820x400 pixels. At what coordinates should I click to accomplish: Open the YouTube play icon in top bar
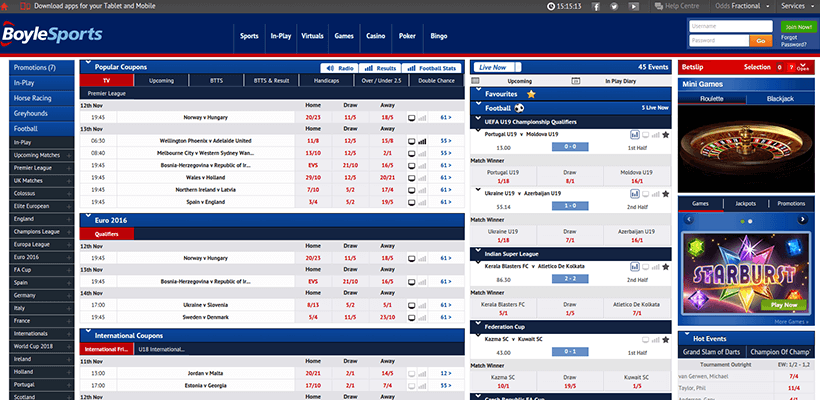(x=633, y=6)
